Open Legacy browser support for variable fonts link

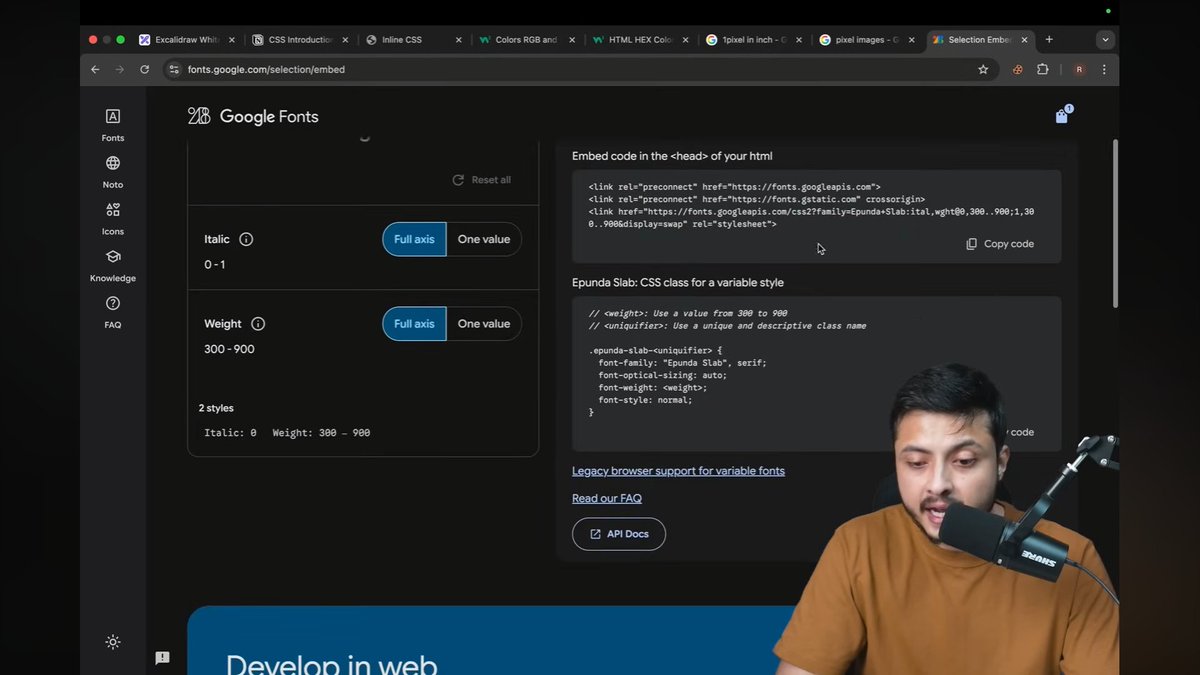(x=678, y=471)
